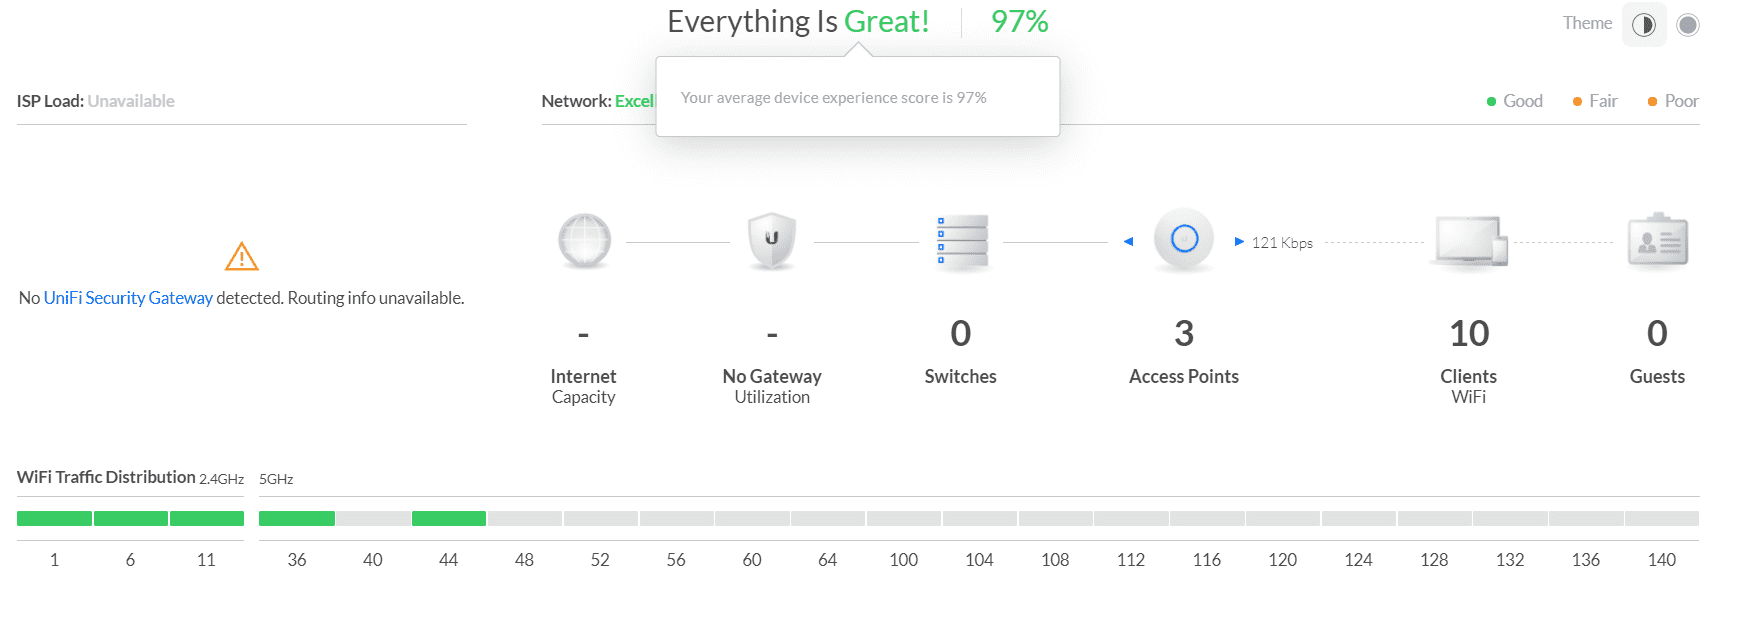Click channel 1 traffic bar
The height and width of the screenshot is (618, 1747).
54,518
